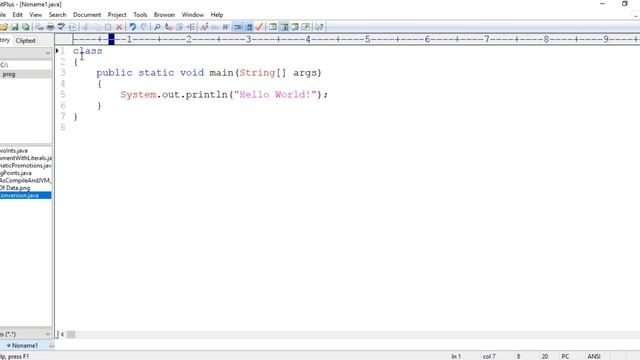Click the horizontal scrollbar thumb under editor
The height and width of the screenshot is (360, 640).
point(71,335)
